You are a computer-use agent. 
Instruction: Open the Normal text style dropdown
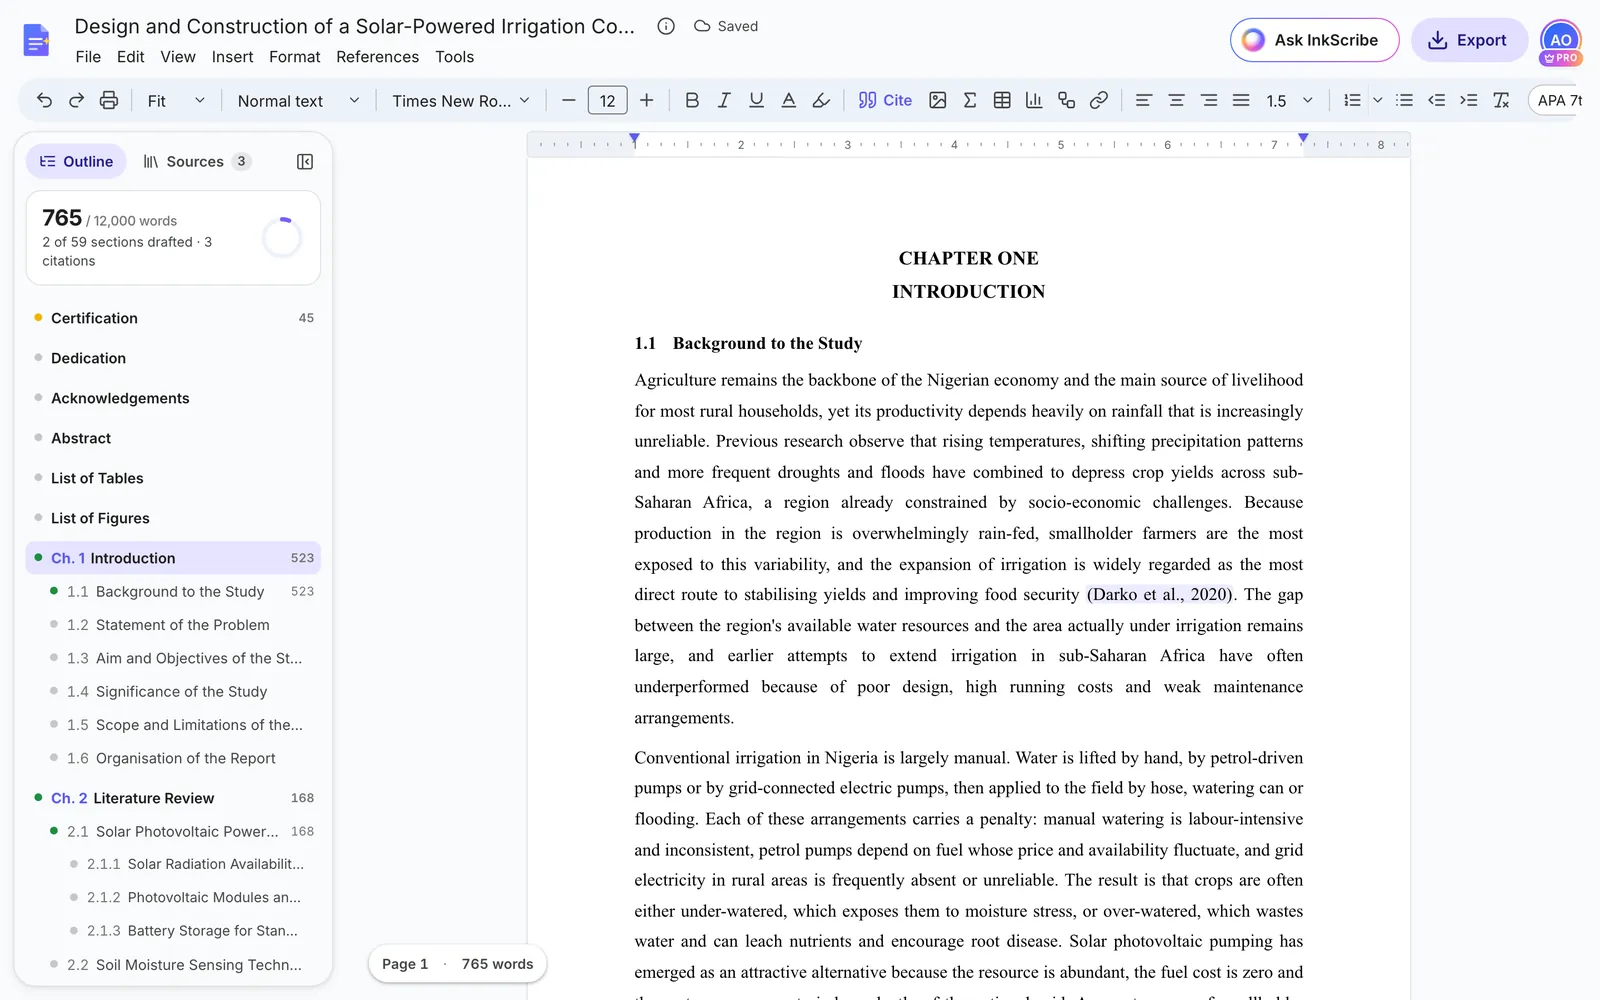(298, 100)
